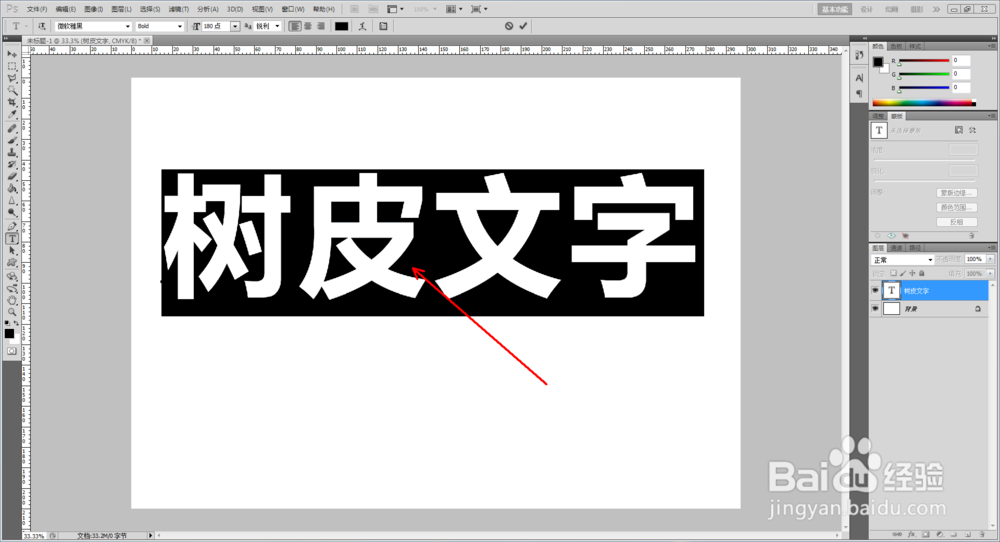Select the Paint Bucket tool

11,189
